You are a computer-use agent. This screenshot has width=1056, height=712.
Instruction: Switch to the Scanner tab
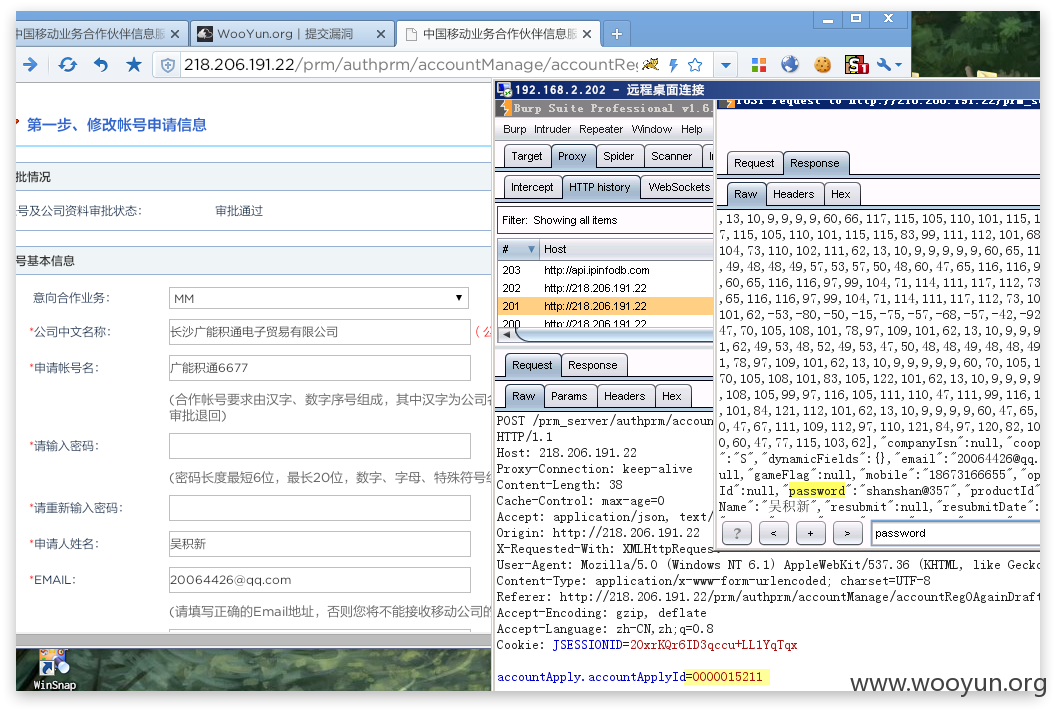tap(671, 156)
